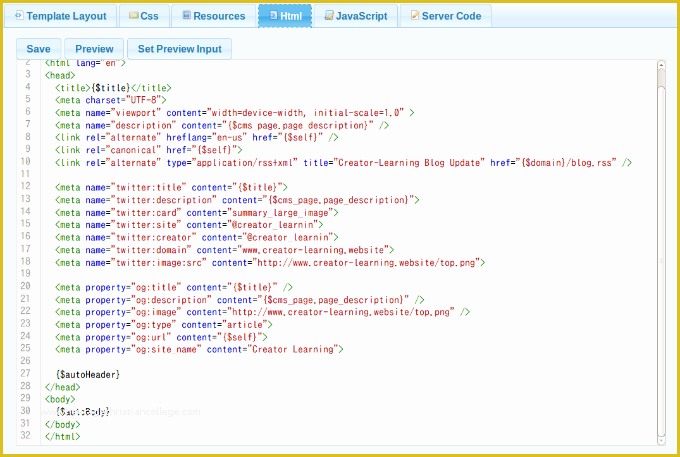Click the Set Preview Input button
Viewport: 680px width, 457px height.
click(x=180, y=49)
